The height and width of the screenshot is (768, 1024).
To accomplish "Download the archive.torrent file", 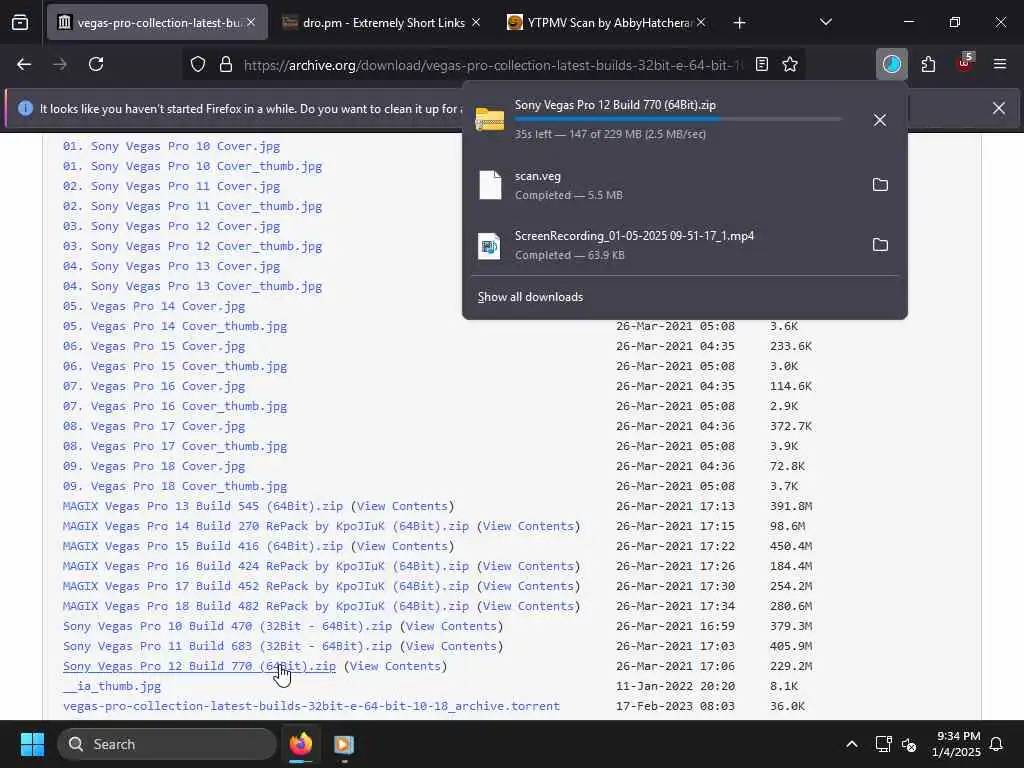I will pyautogui.click(x=311, y=707).
